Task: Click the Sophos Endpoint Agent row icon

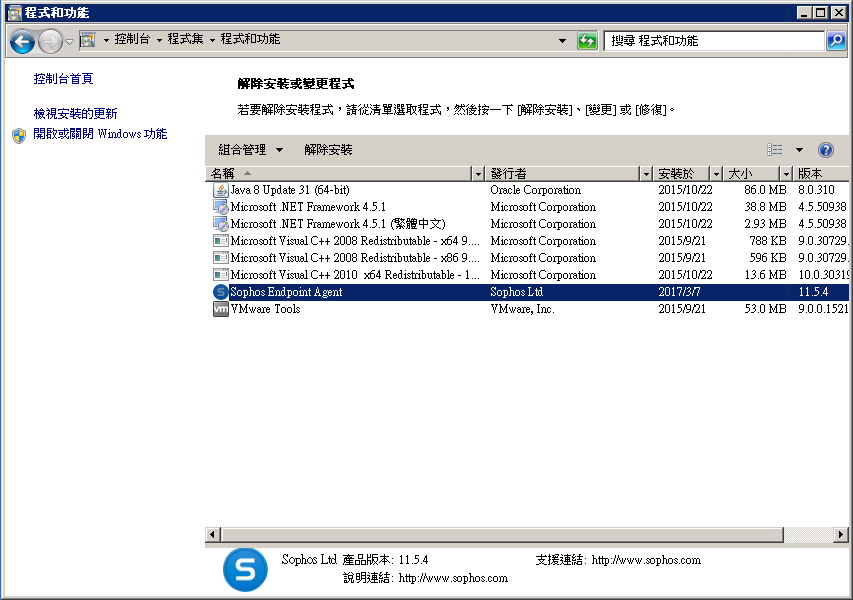Action: [x=221, y=292]
